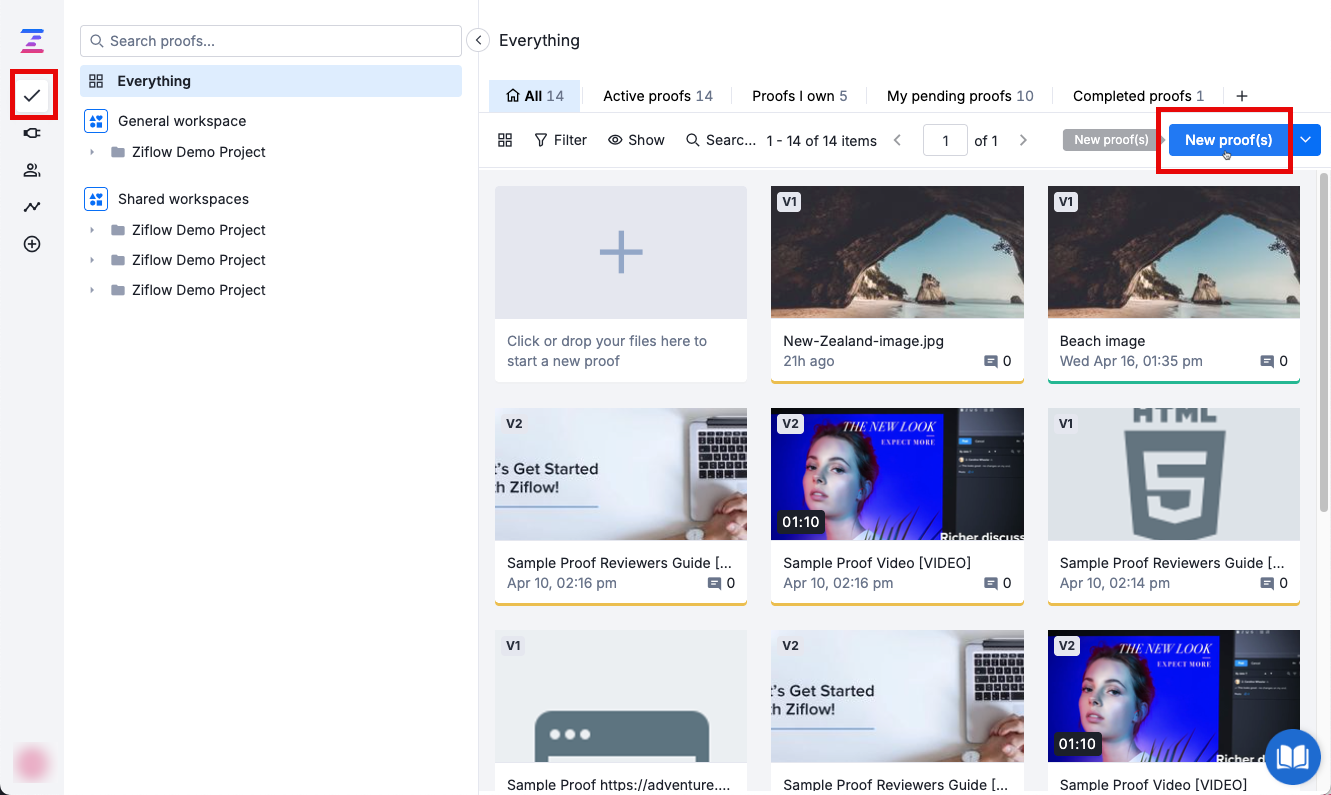Open the help book icon
The image size is (1331, 795).
[x=1292, y=756]
